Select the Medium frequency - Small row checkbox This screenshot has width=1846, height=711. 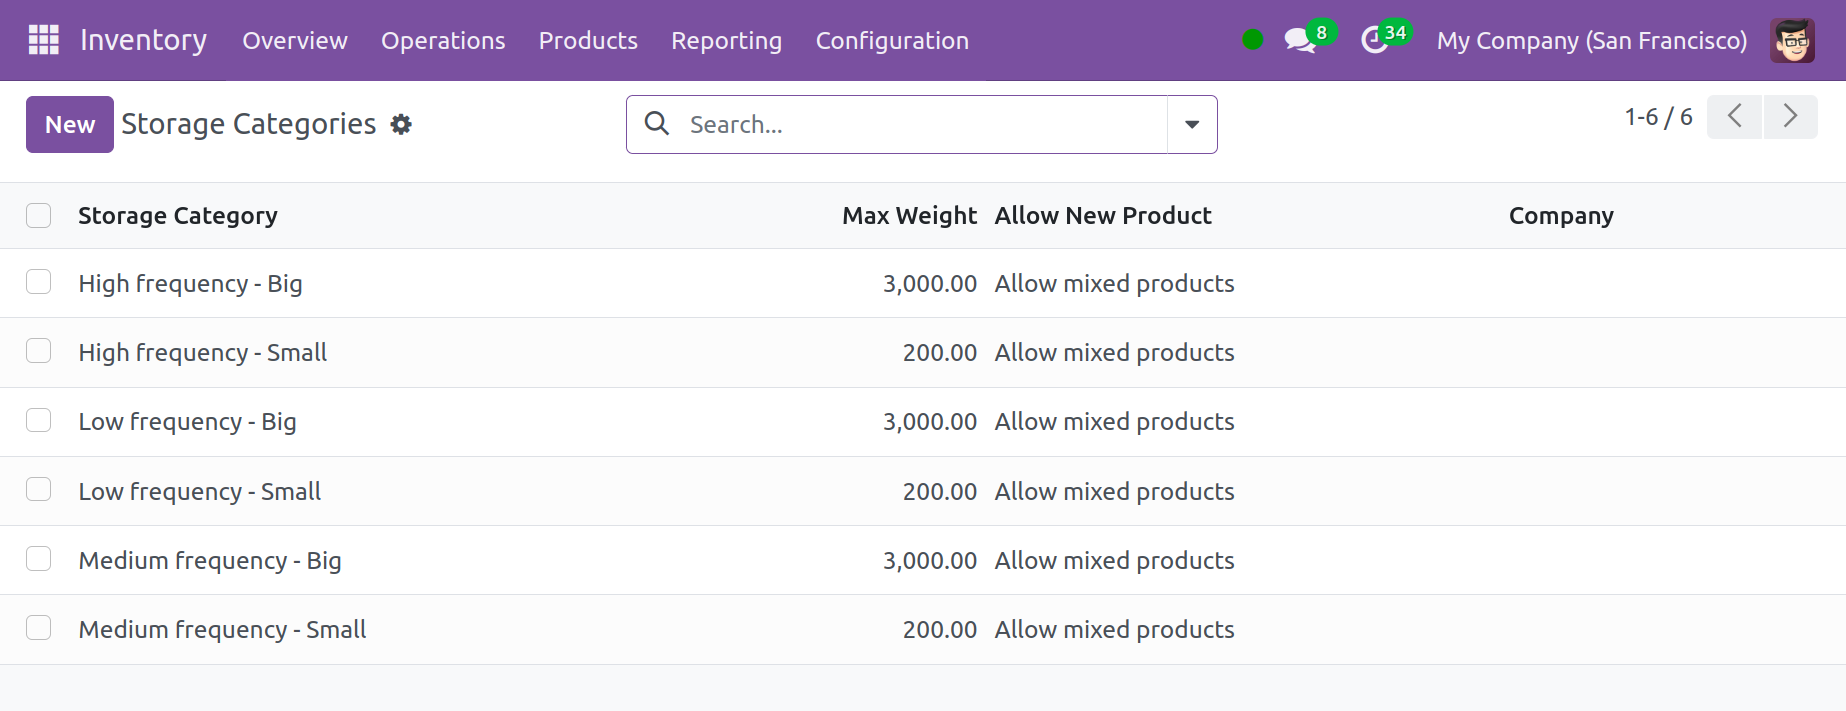pos(39,628)
